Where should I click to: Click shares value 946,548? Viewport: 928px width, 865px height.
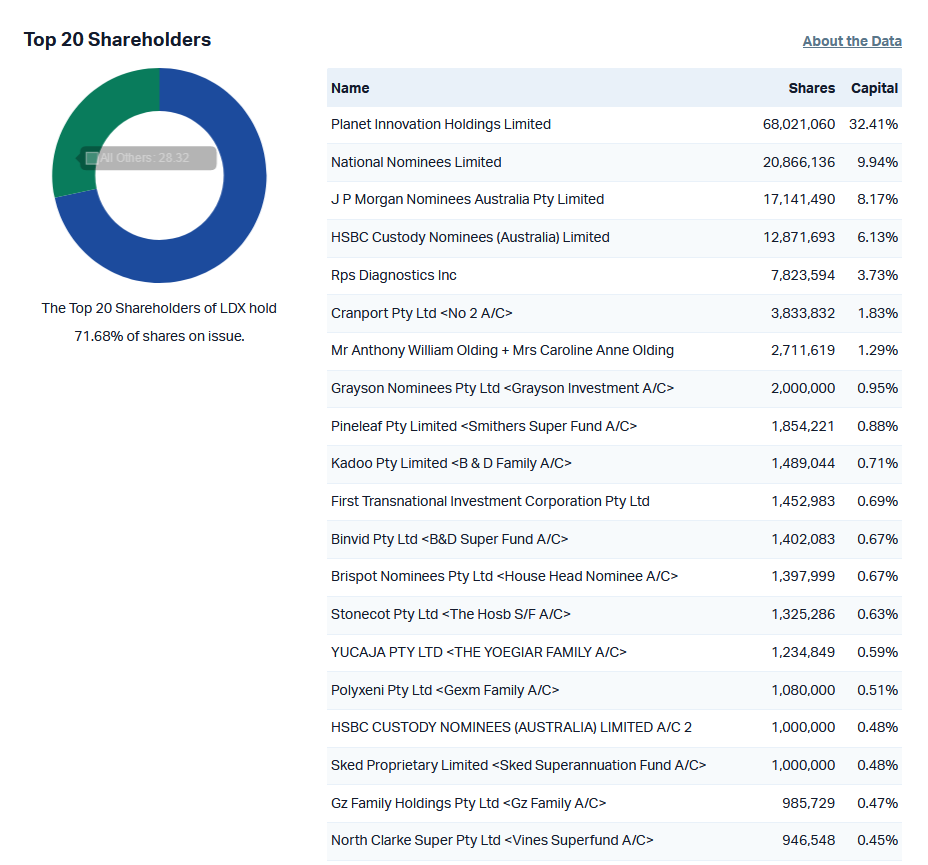click(808, 840)
